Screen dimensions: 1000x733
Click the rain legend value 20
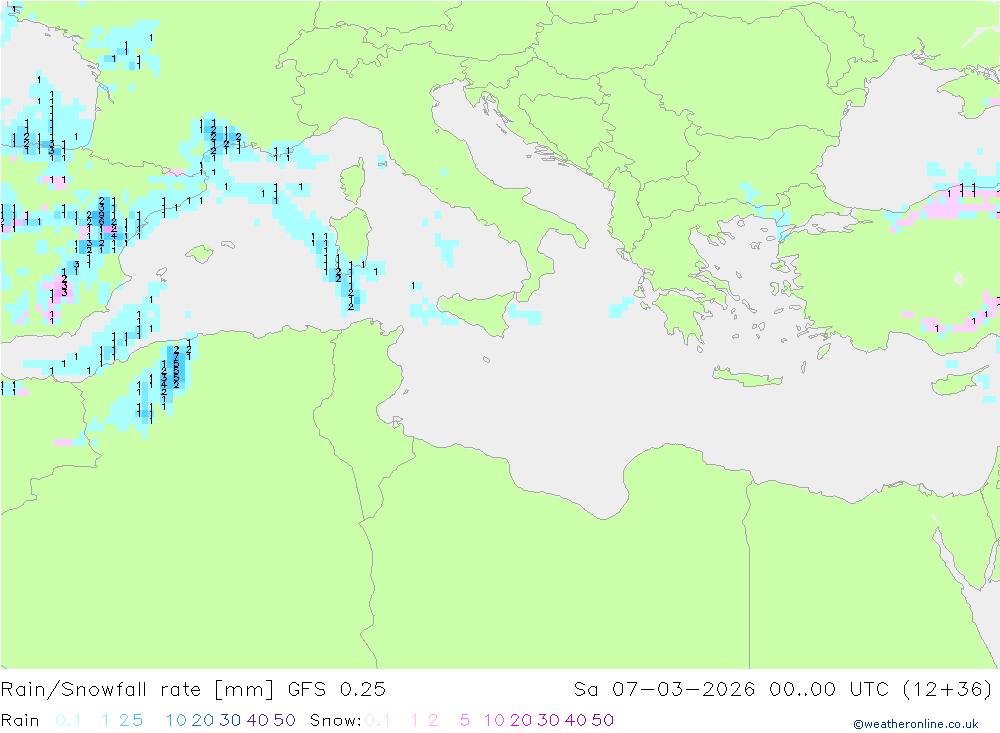tap(203, 720)
